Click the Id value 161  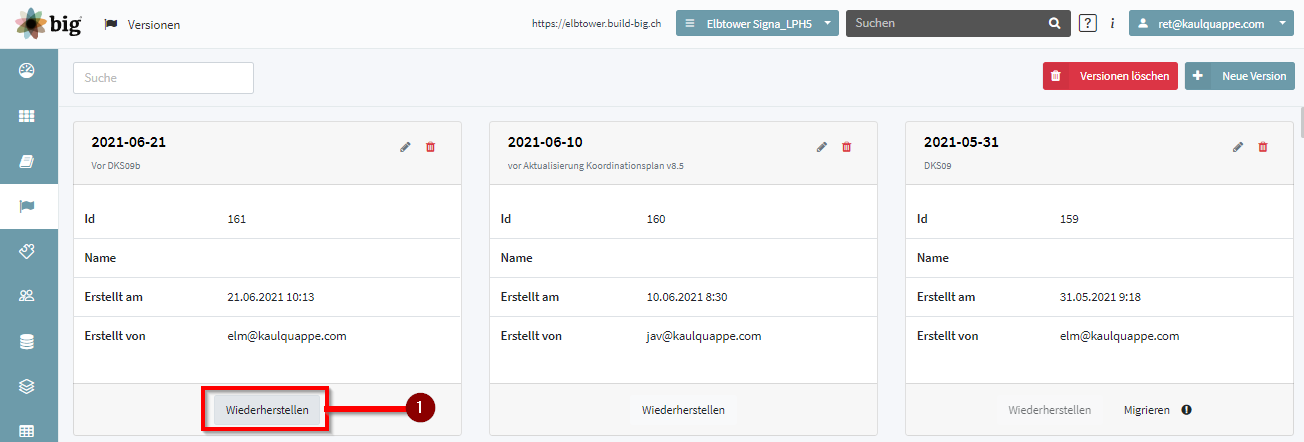(237, 219)
